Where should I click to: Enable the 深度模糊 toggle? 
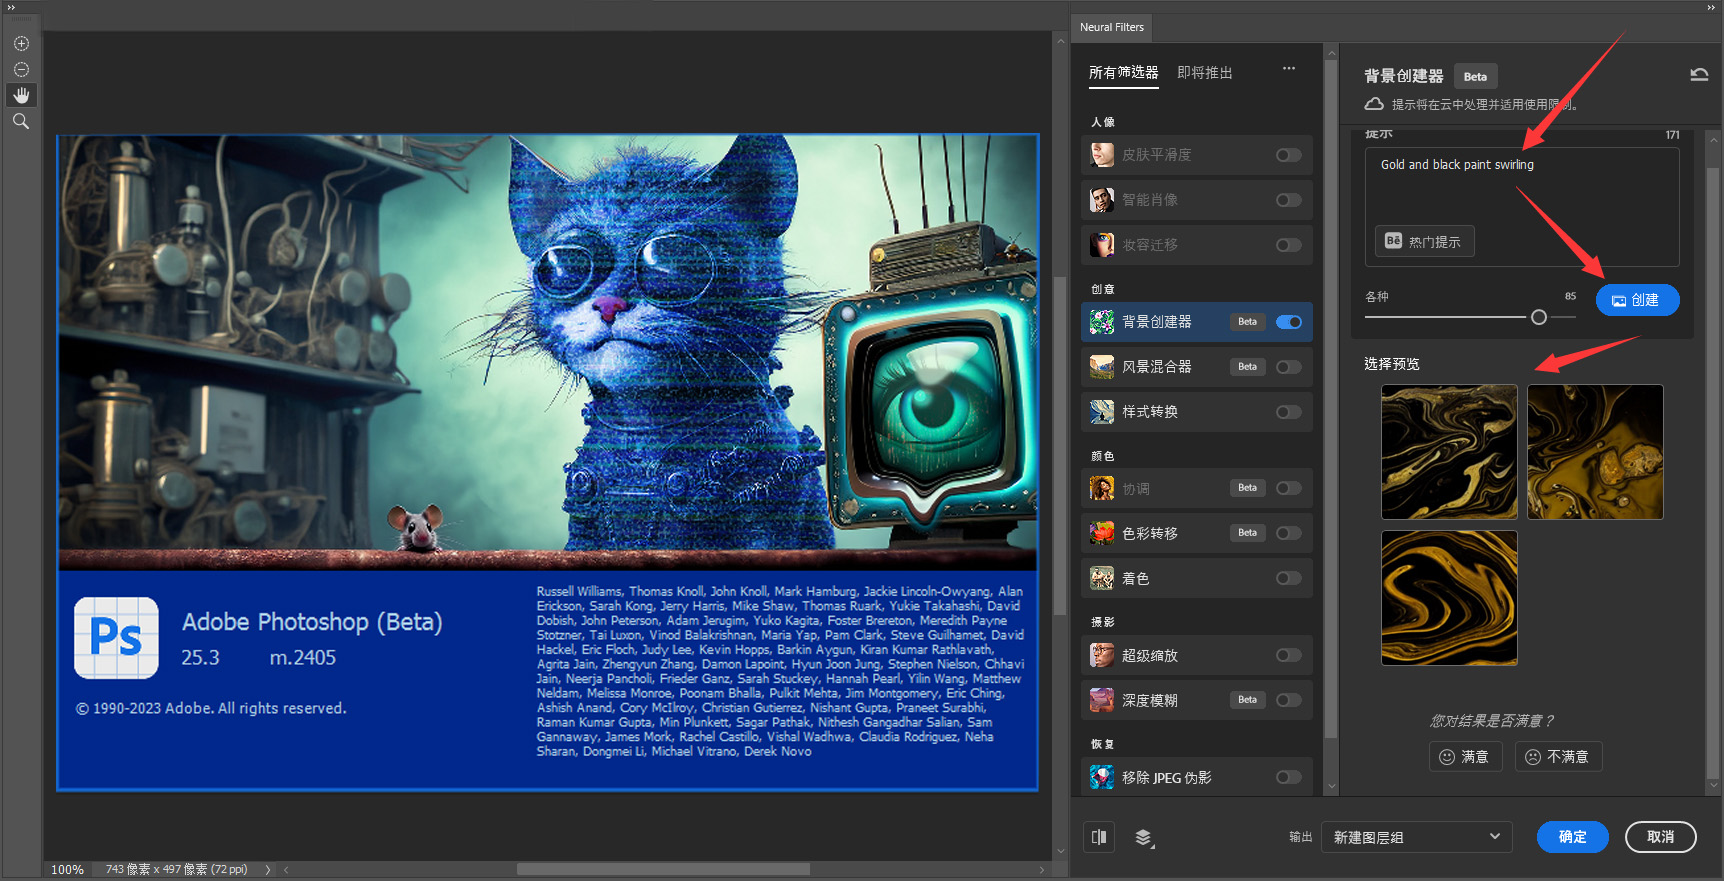point(1289,700)
